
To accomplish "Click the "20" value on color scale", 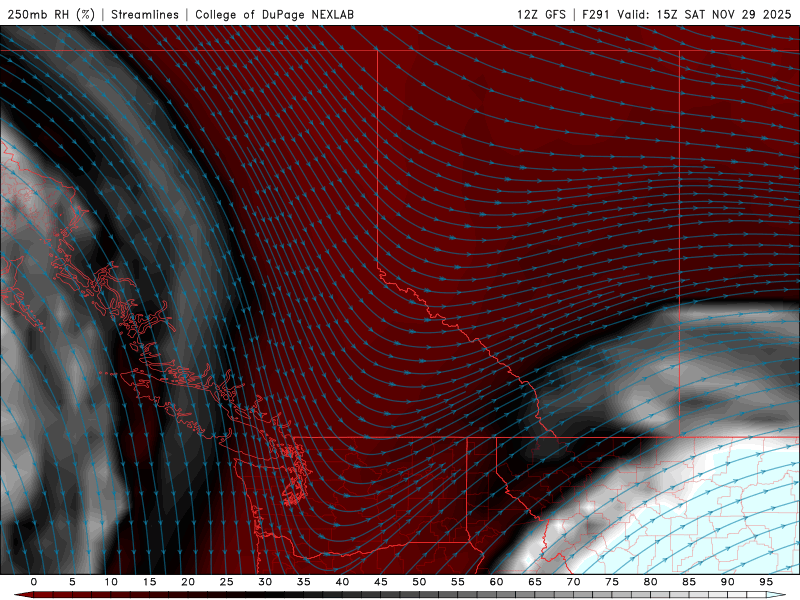I will tap(188, 582).
